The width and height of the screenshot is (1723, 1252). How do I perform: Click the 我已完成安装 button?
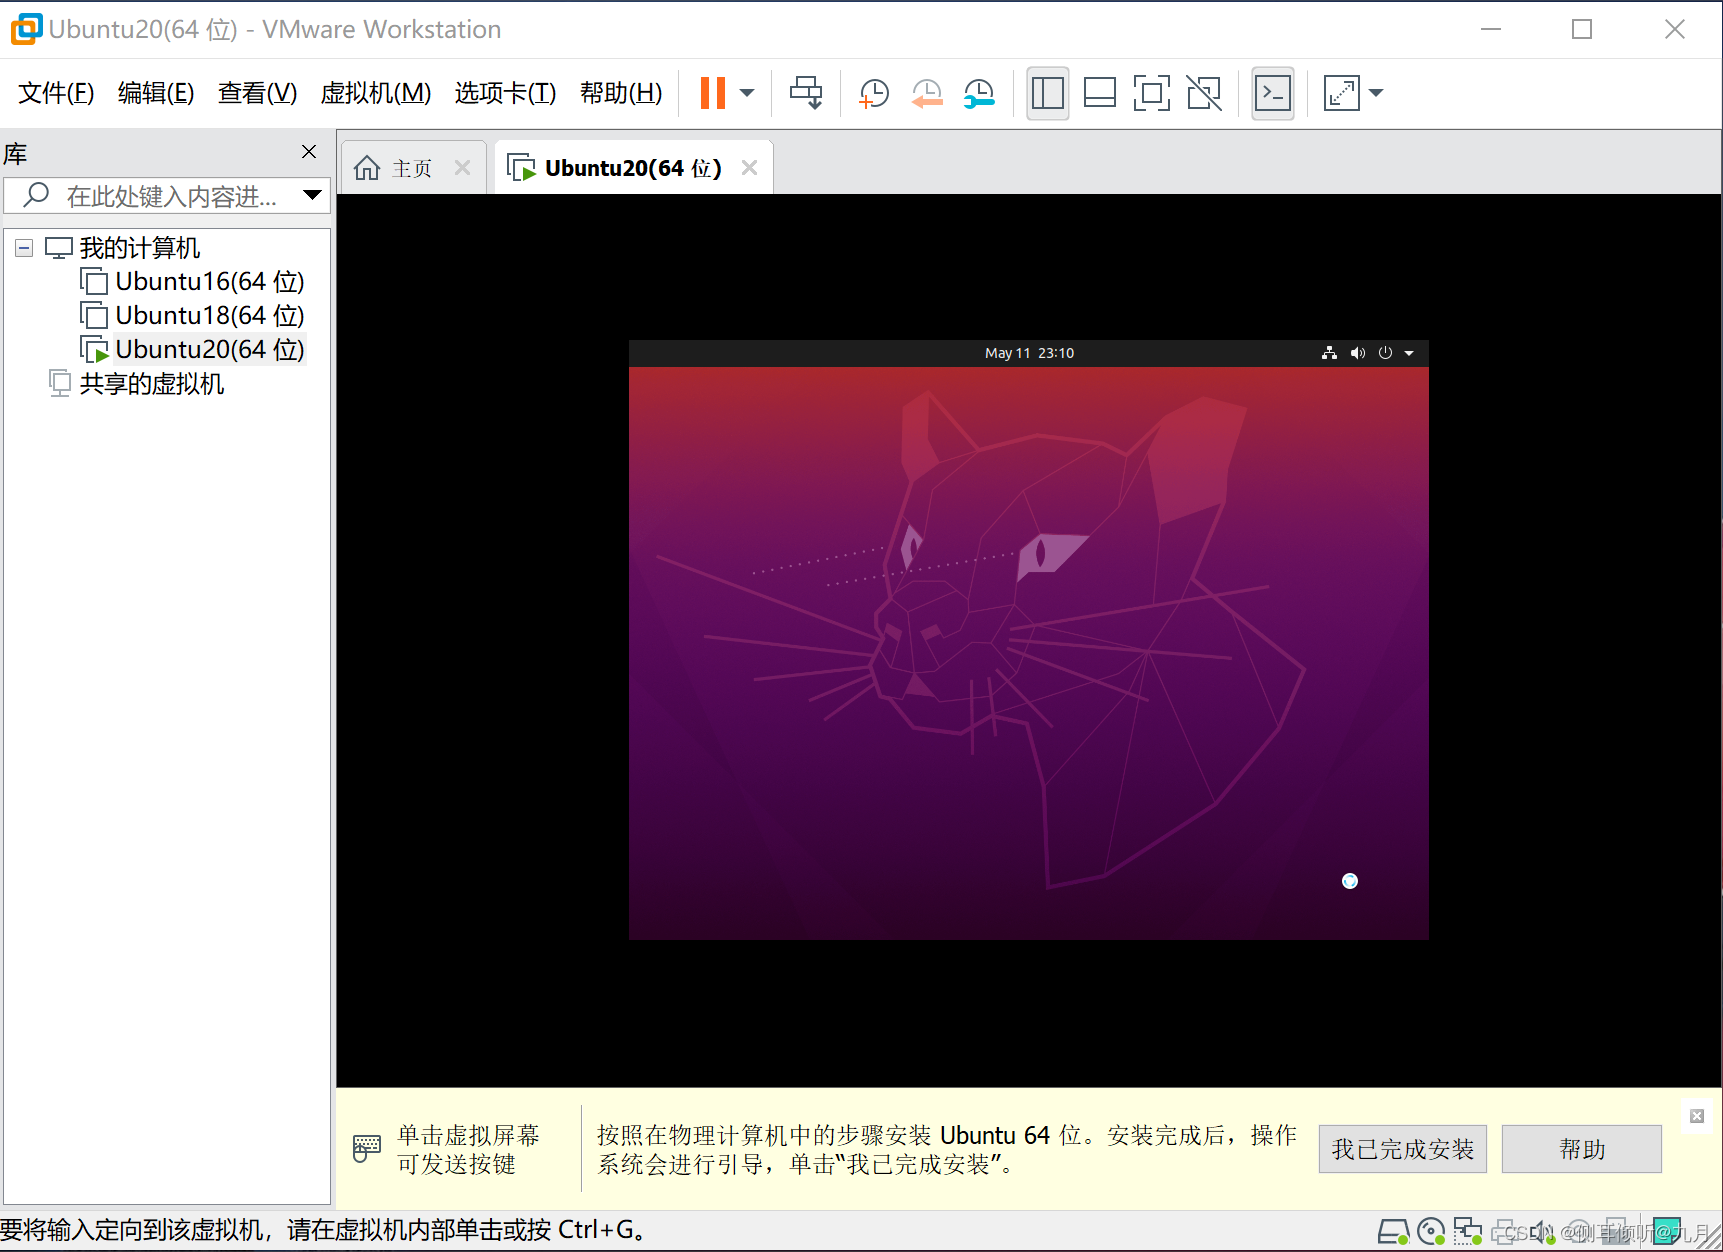(x=1402, y=1148)
